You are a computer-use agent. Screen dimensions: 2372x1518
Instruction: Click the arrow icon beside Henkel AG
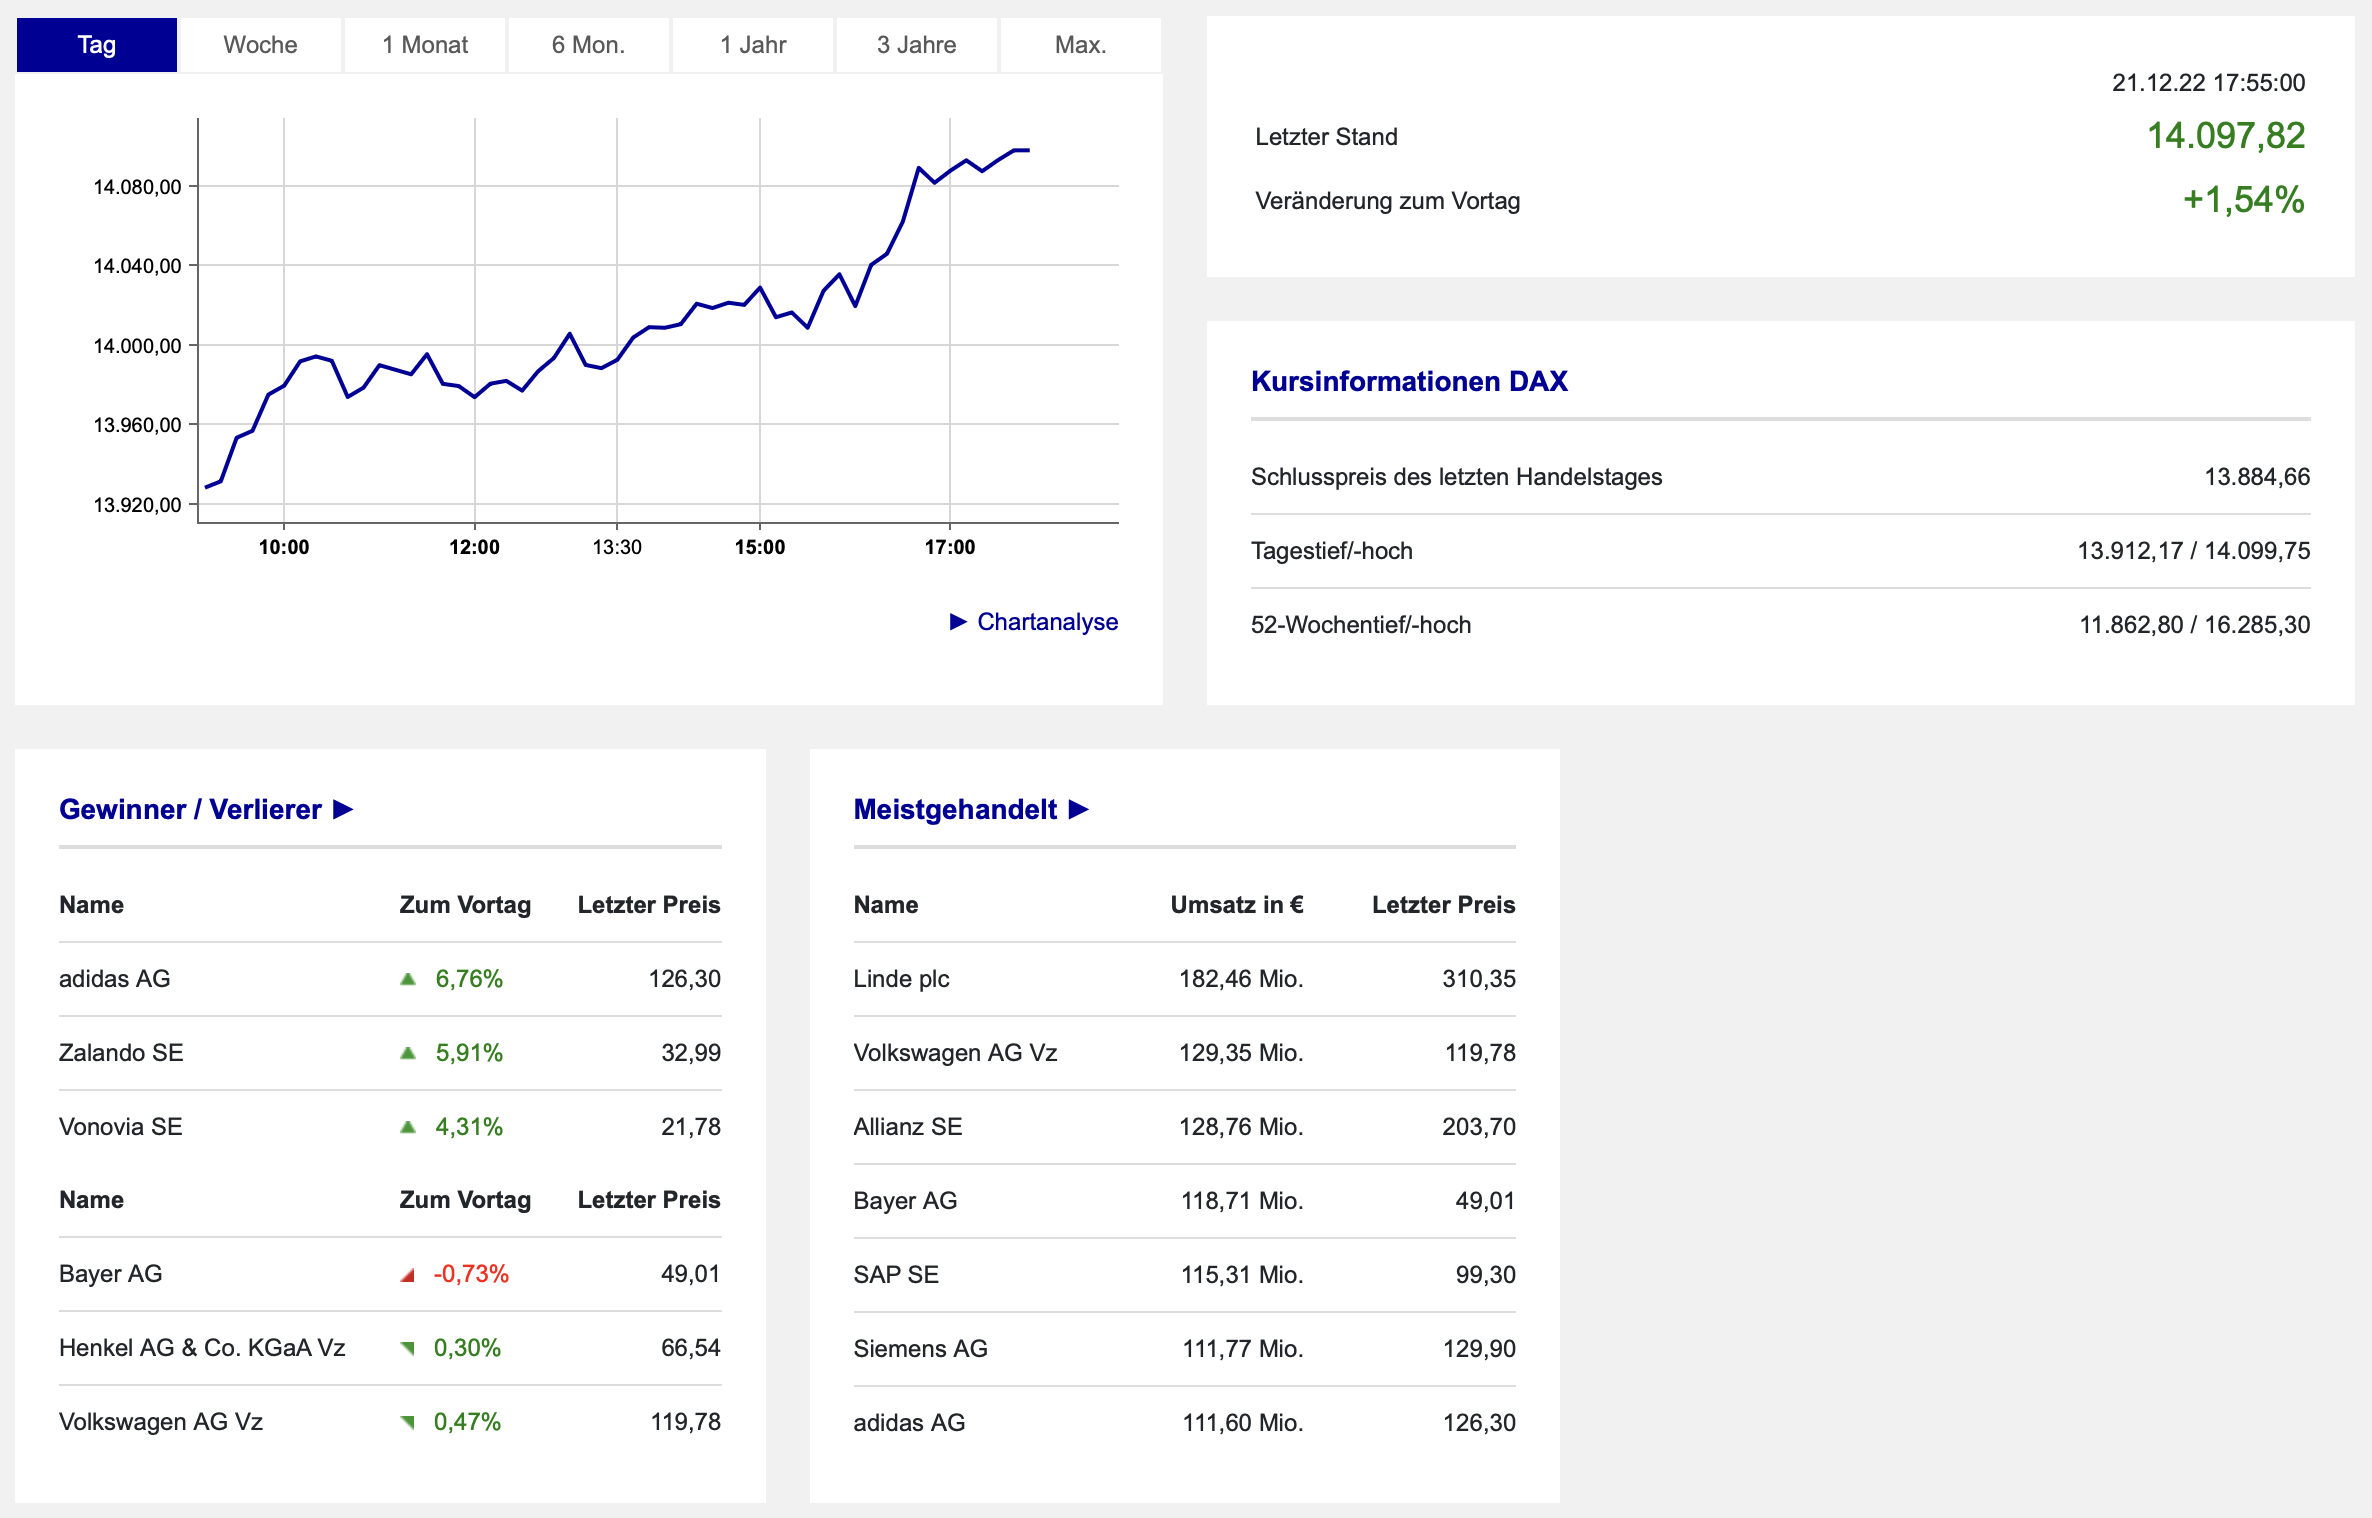pos(408,1349)
